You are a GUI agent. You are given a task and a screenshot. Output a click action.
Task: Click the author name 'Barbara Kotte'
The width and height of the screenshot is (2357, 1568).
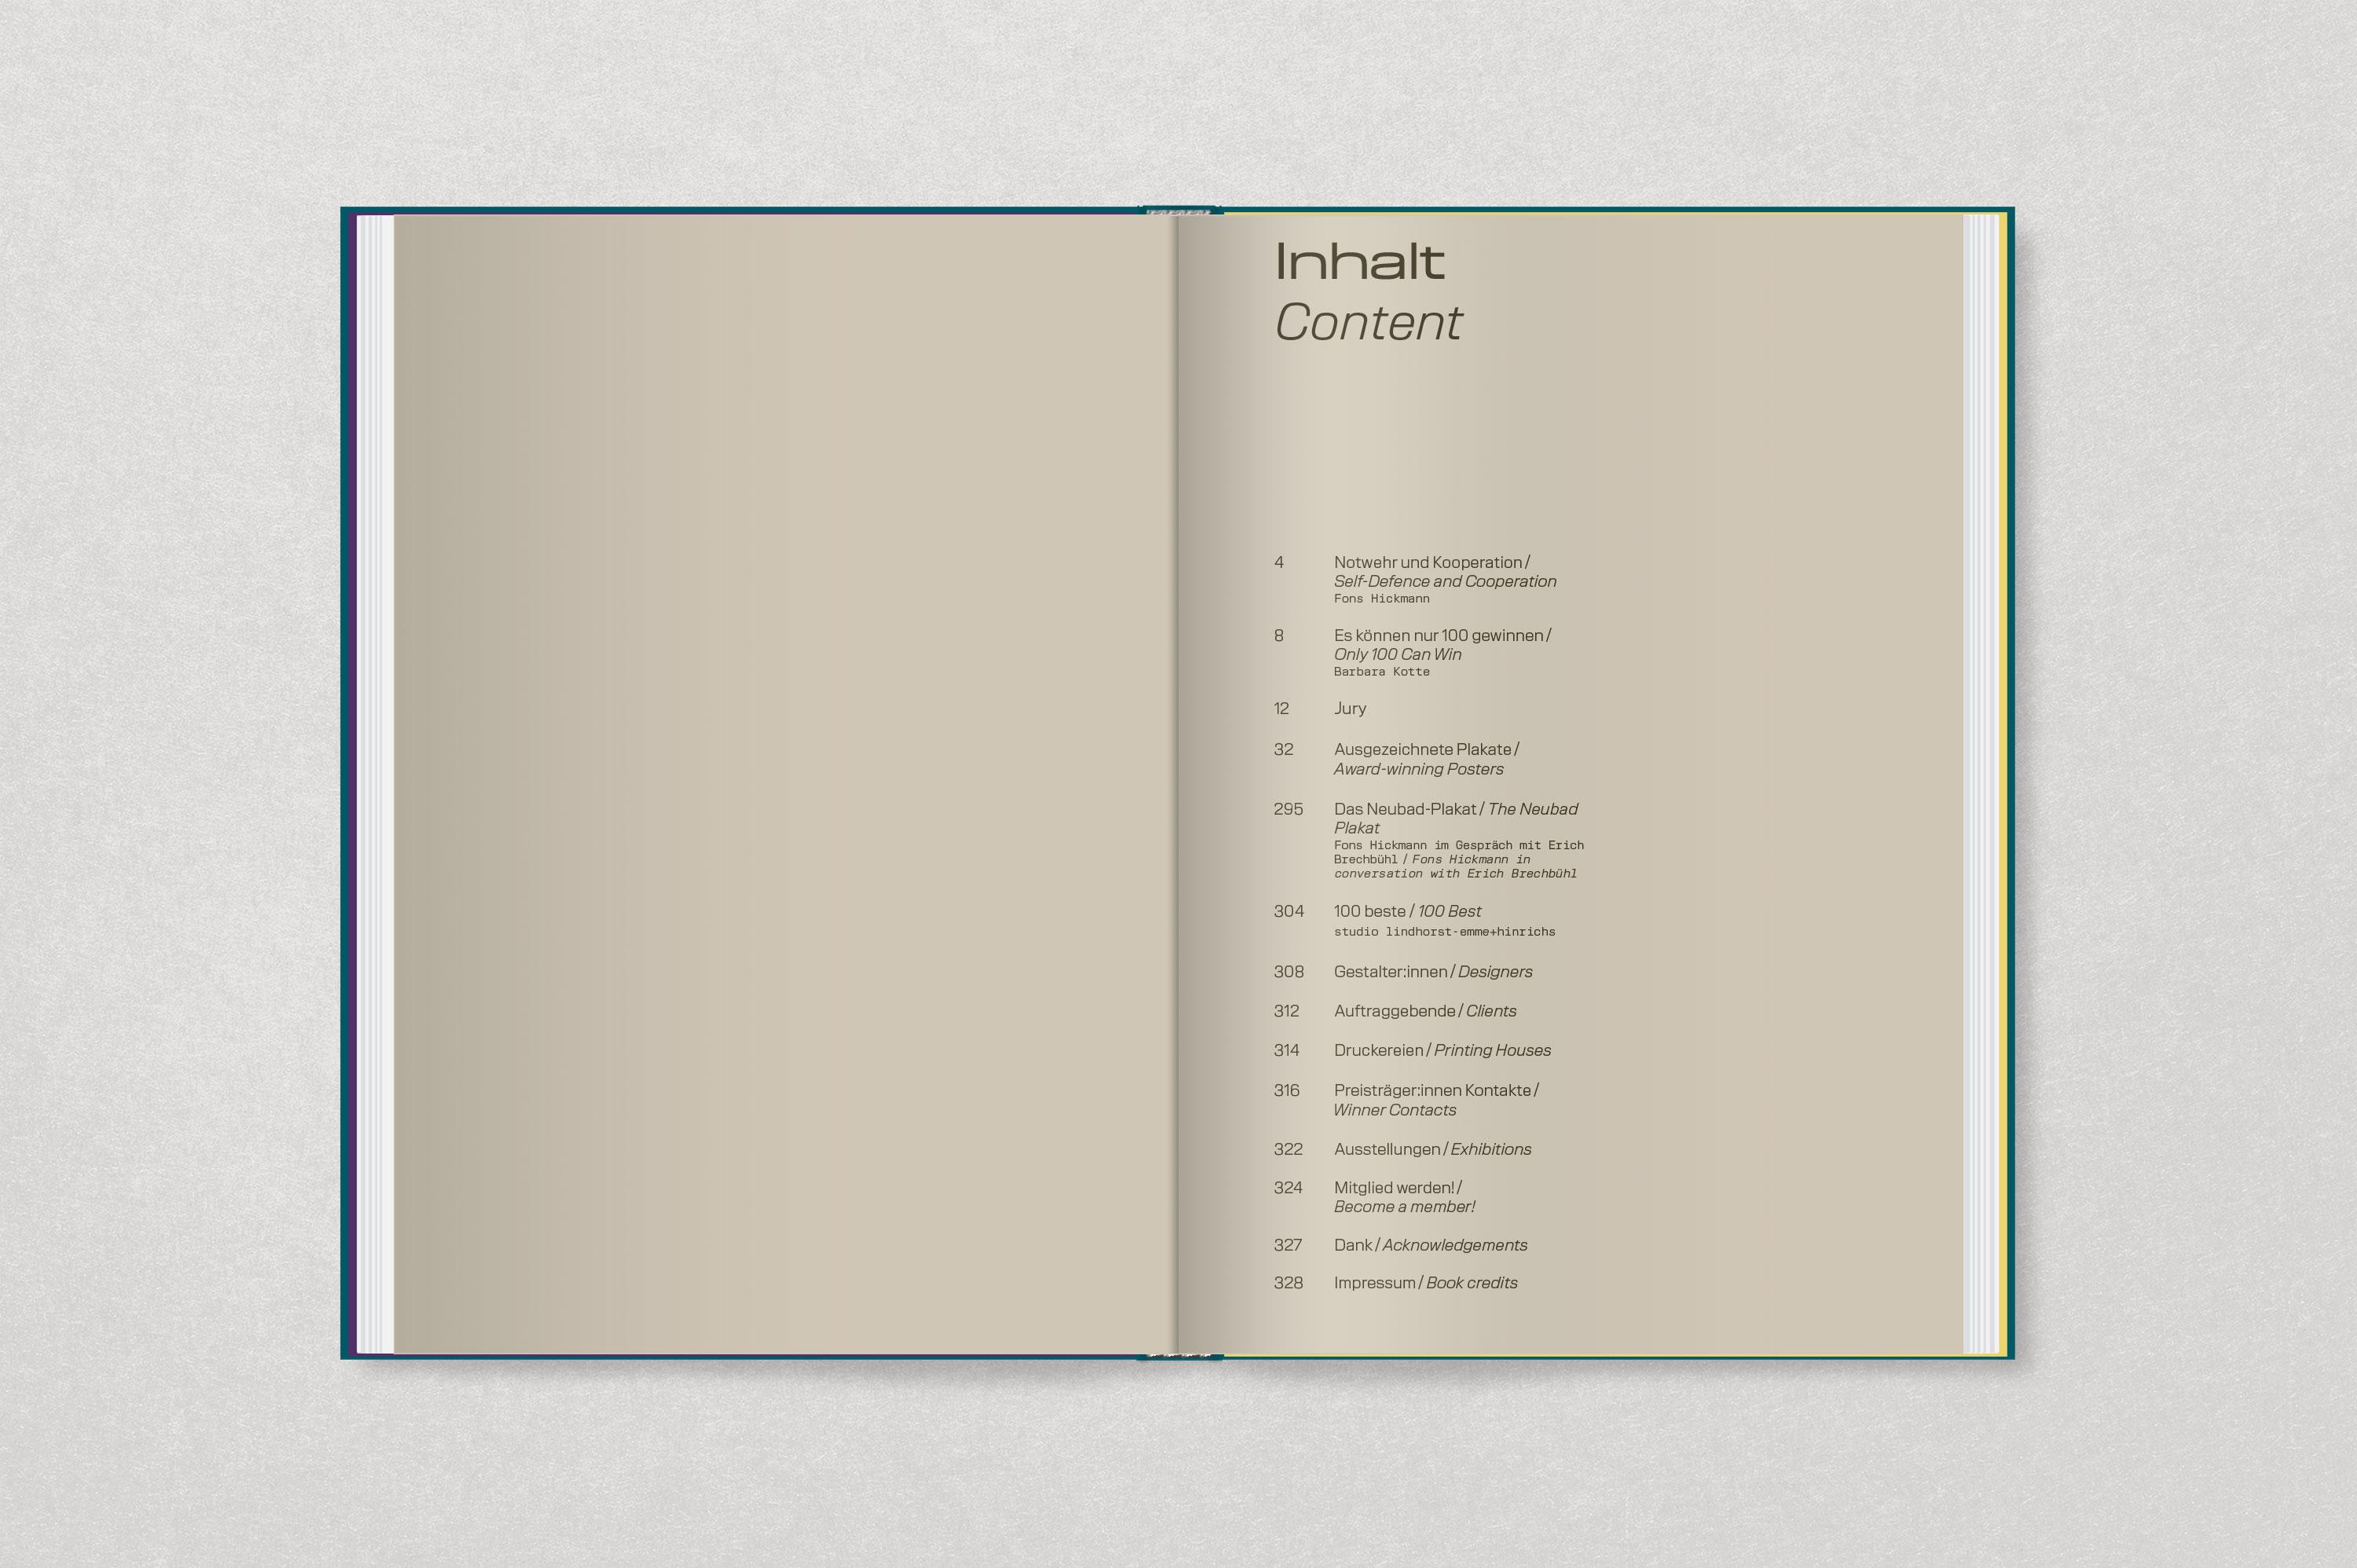(x=1381, y=672)
